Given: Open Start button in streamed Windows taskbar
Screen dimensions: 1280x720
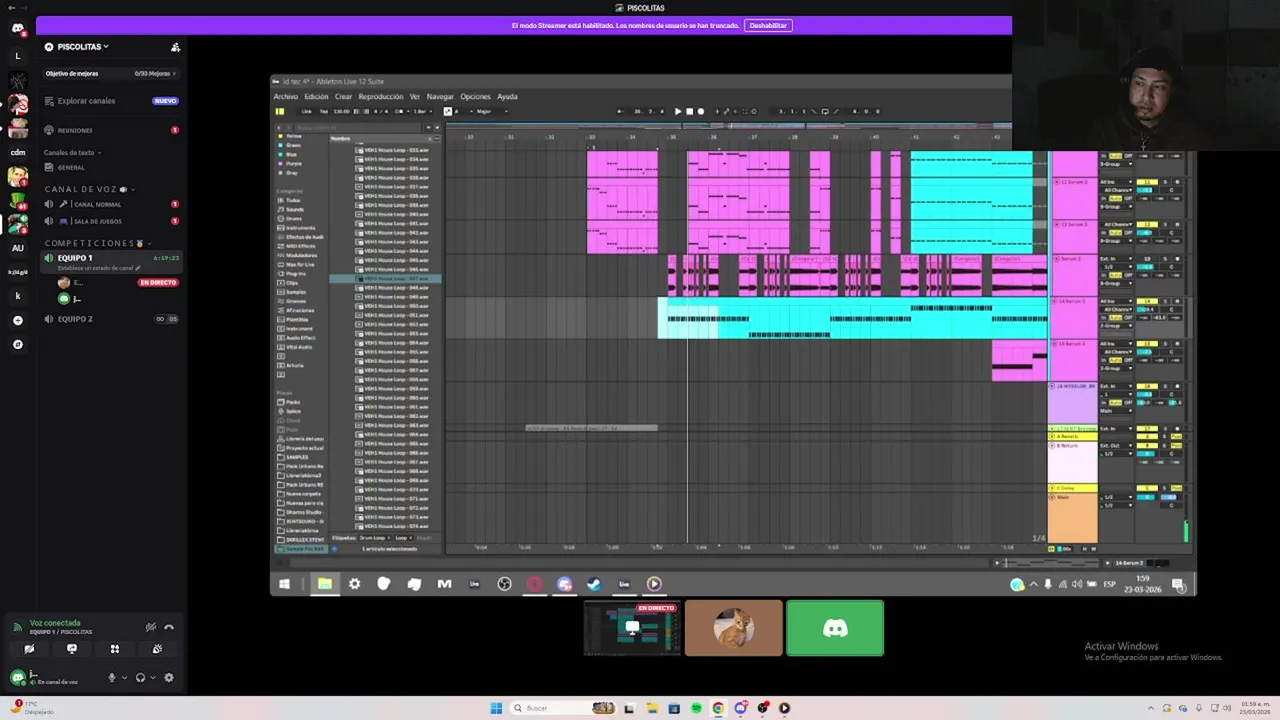Looking at the screenshot, I should (285, 584).
